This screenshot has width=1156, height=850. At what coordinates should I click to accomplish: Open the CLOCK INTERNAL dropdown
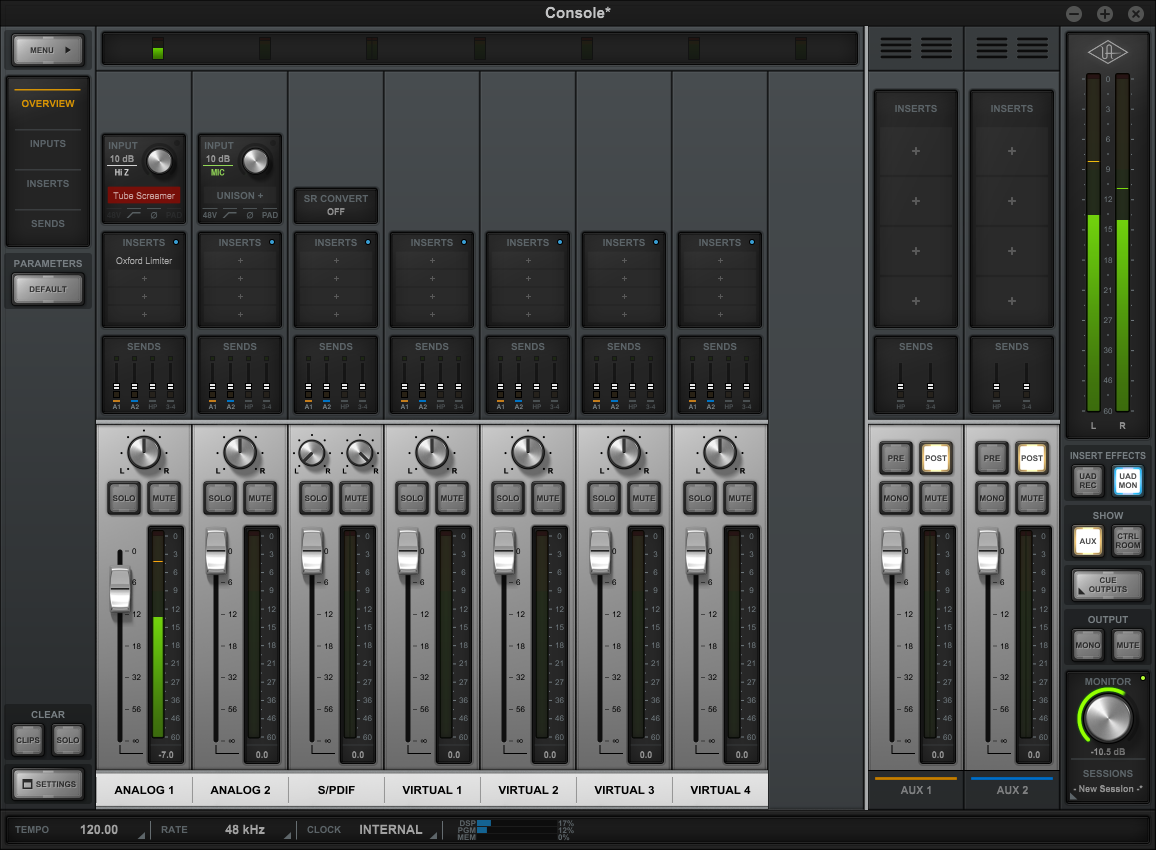(x=391, y=830)
